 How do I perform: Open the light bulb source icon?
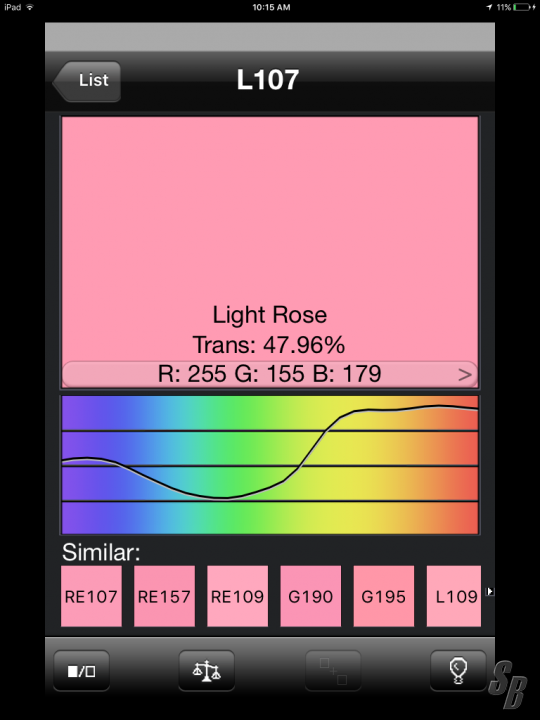click(x=458, y=671)
